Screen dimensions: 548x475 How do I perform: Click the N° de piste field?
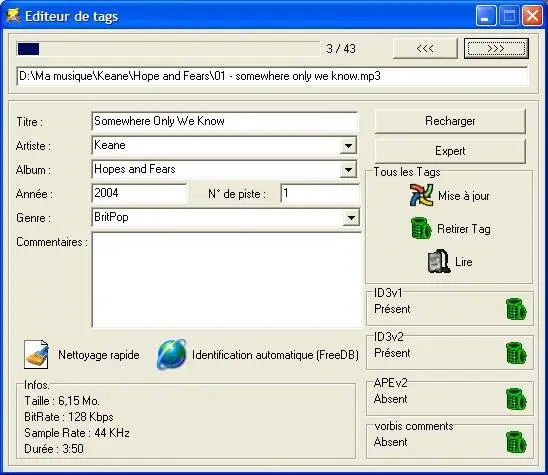pos(319,193)
